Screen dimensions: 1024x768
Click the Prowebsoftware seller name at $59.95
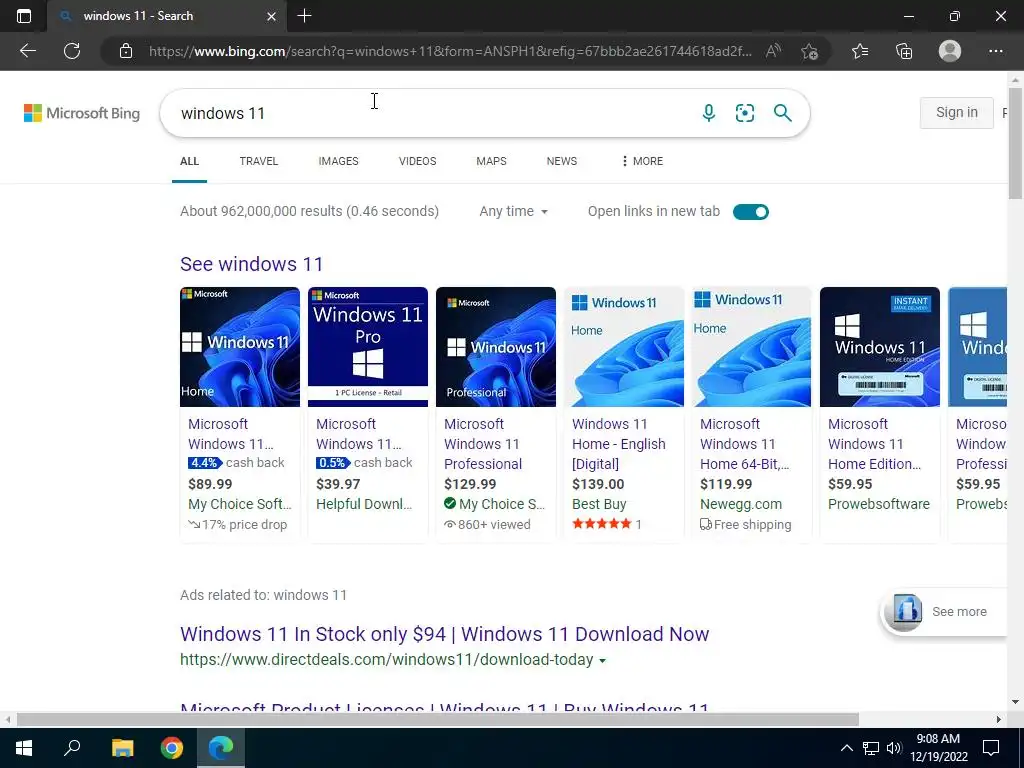click(878, 504)
